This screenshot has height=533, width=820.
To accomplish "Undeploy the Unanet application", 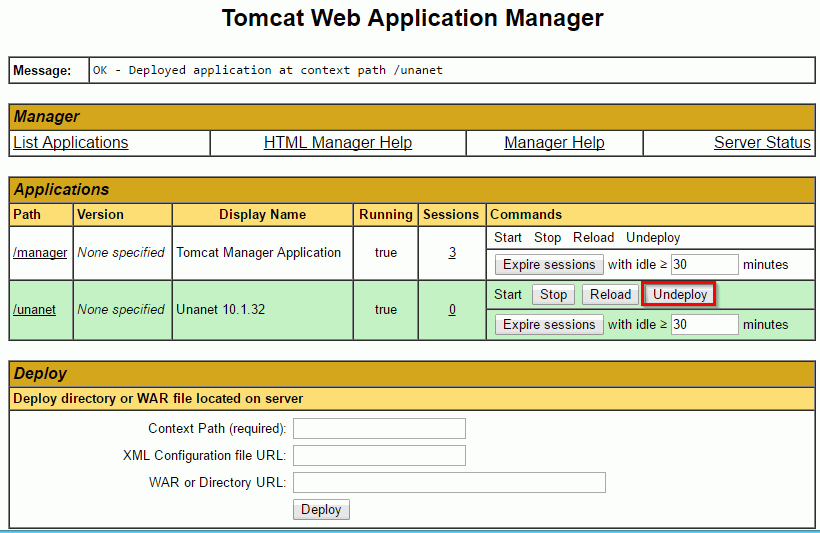I will [680, 295].
